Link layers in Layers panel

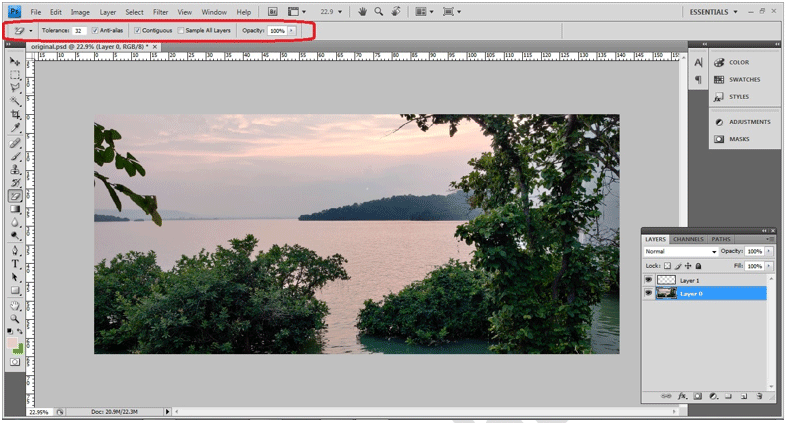[666, 396]
